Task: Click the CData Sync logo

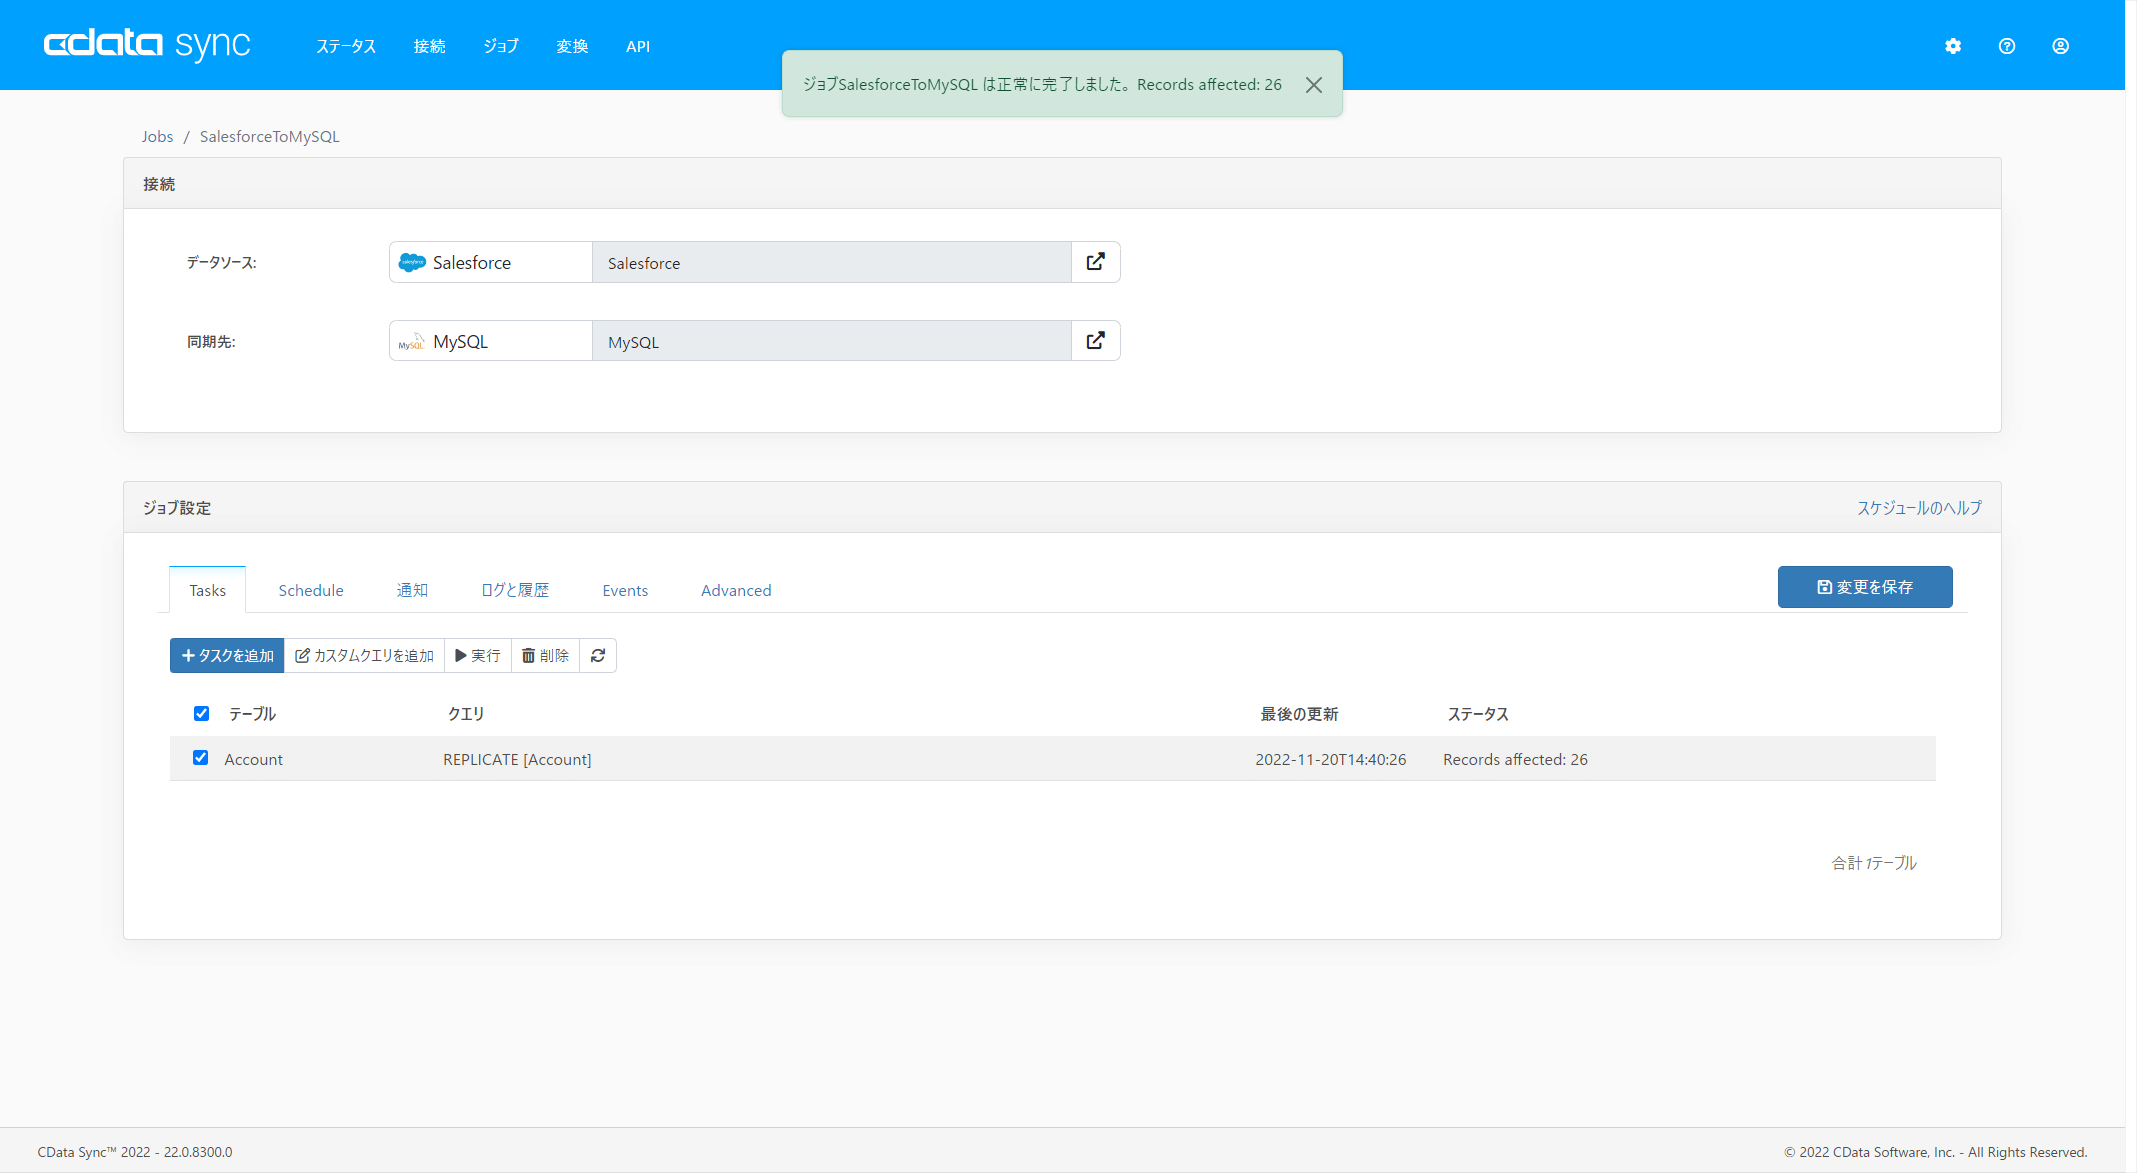Action: 147,44
